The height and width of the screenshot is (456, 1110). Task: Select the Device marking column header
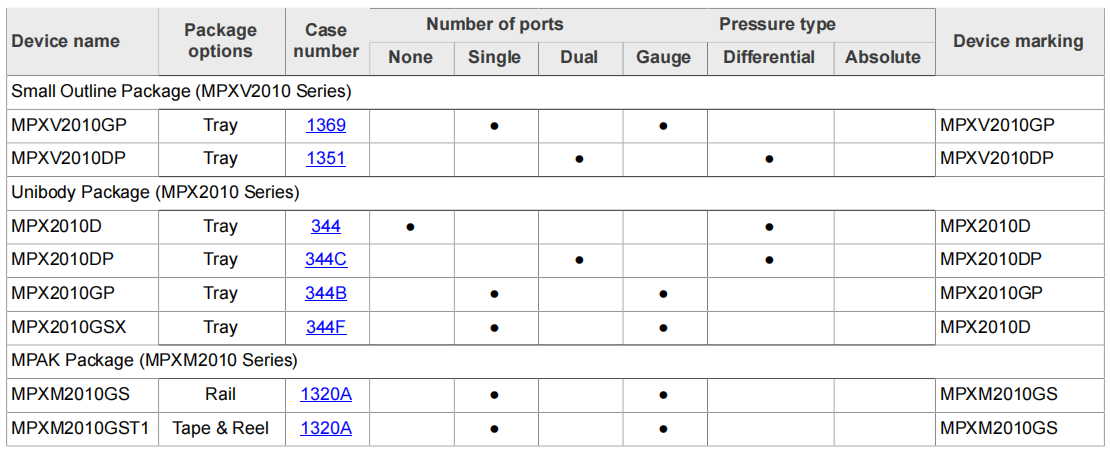pyautogui.click(x=1018, y=41)
